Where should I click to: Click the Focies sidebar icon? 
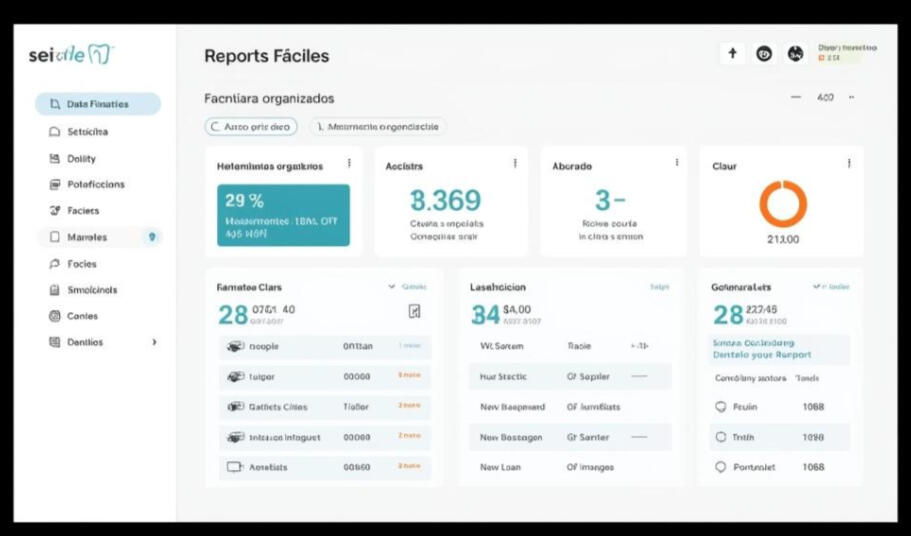click(55, 264)
